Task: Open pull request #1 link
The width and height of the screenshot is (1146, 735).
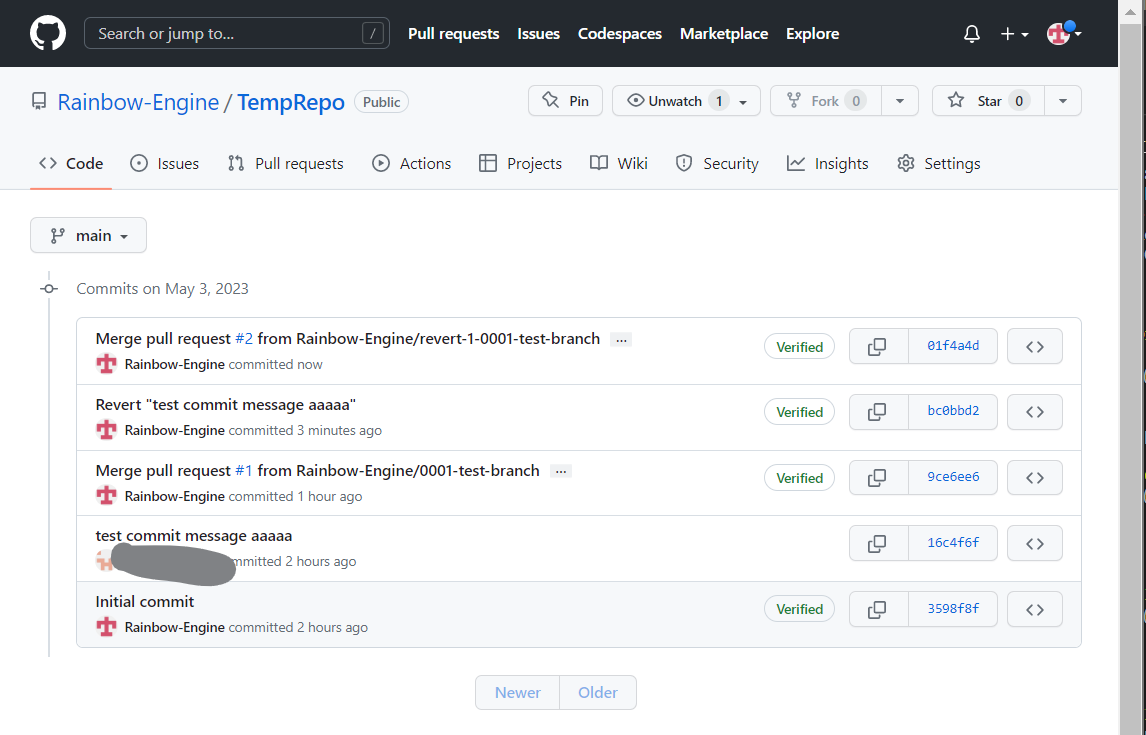Action: coord(244,471)
